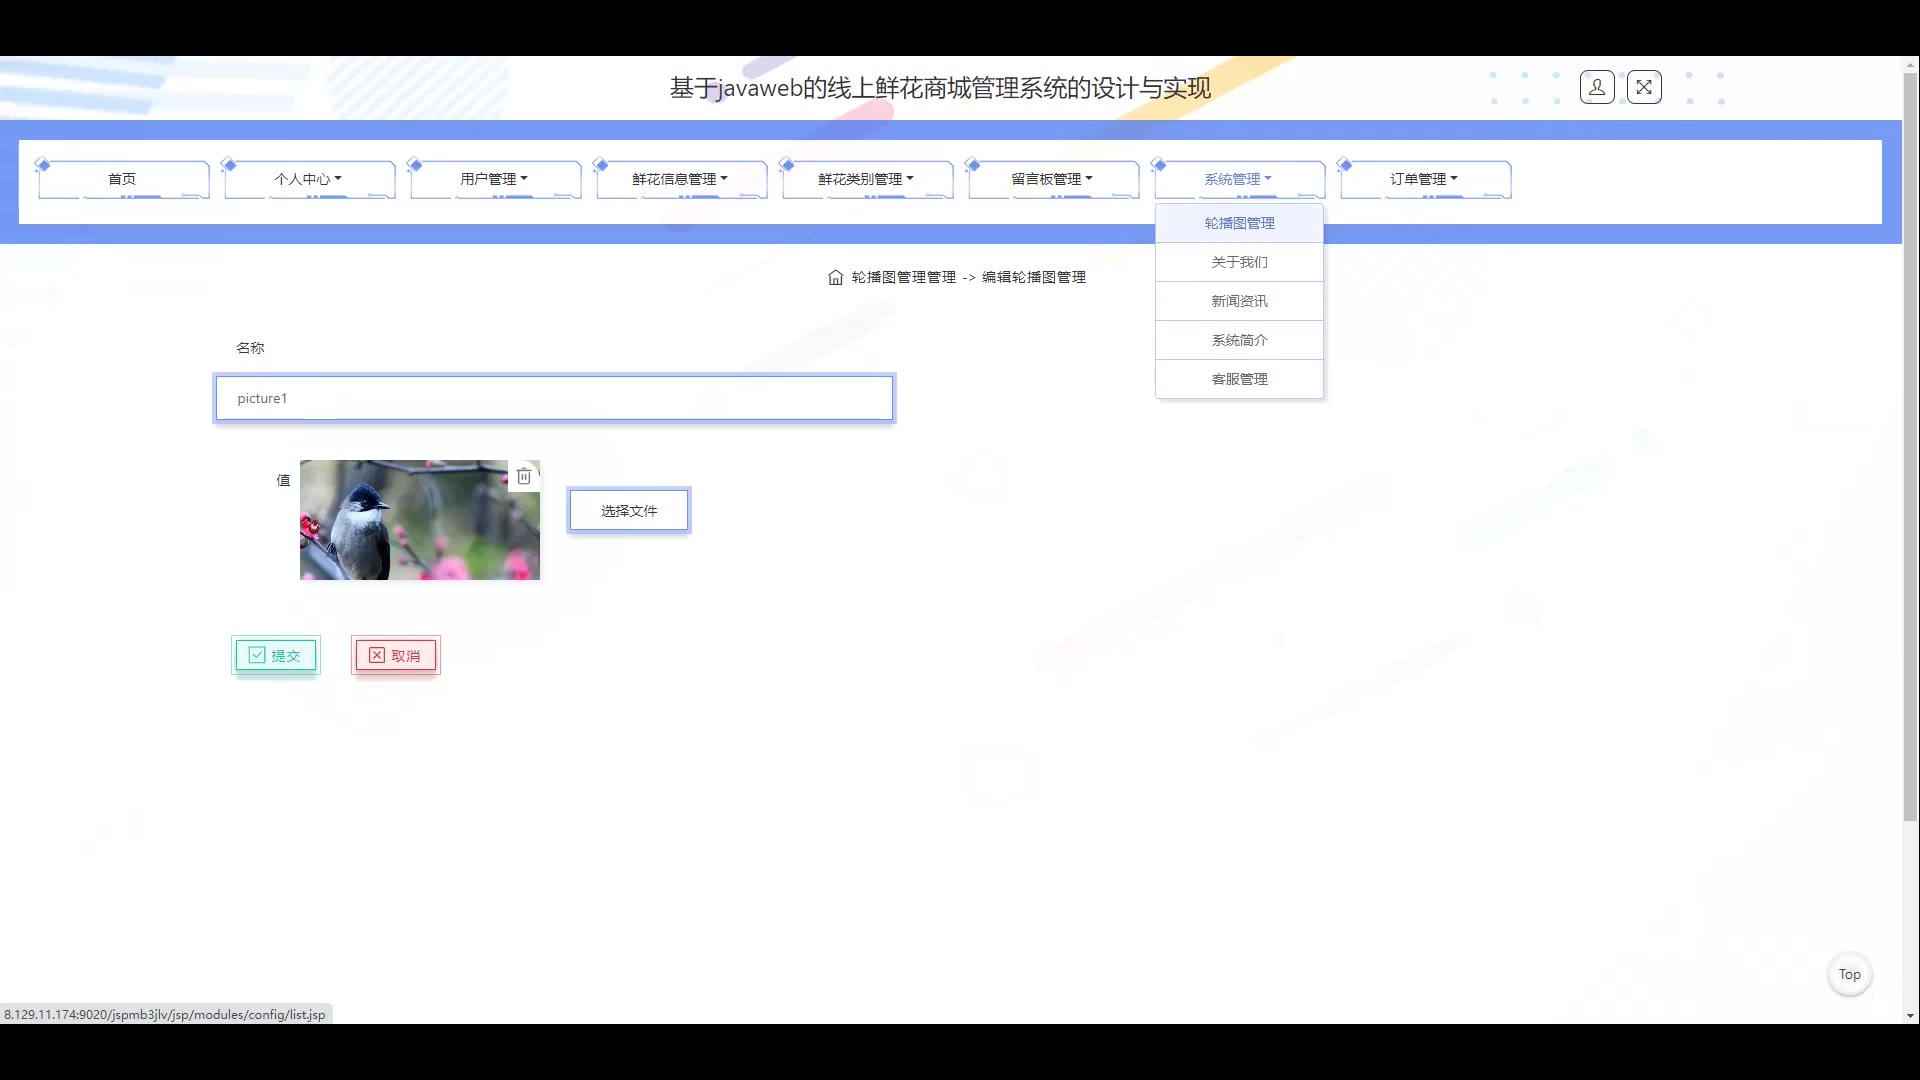Expand the 订单管理 dropdown menu

point(1425,179)
